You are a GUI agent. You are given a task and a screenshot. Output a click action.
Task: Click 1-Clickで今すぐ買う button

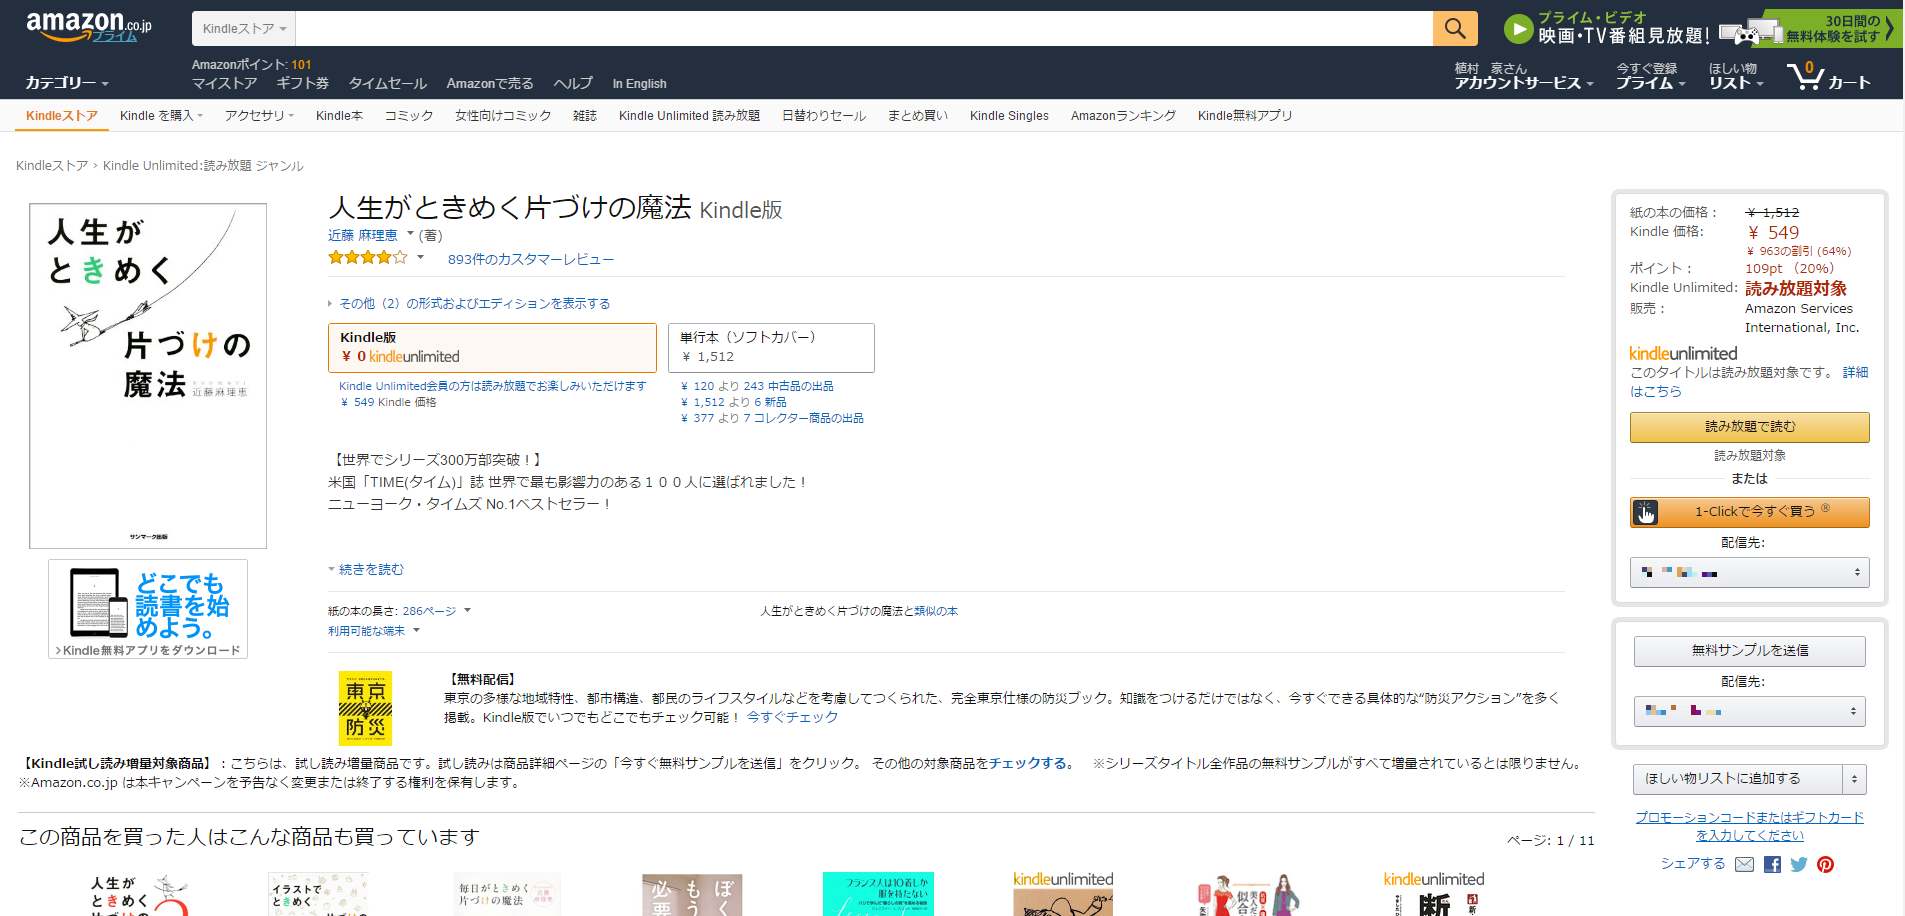pyautogui.click(x=1749, y=512)
